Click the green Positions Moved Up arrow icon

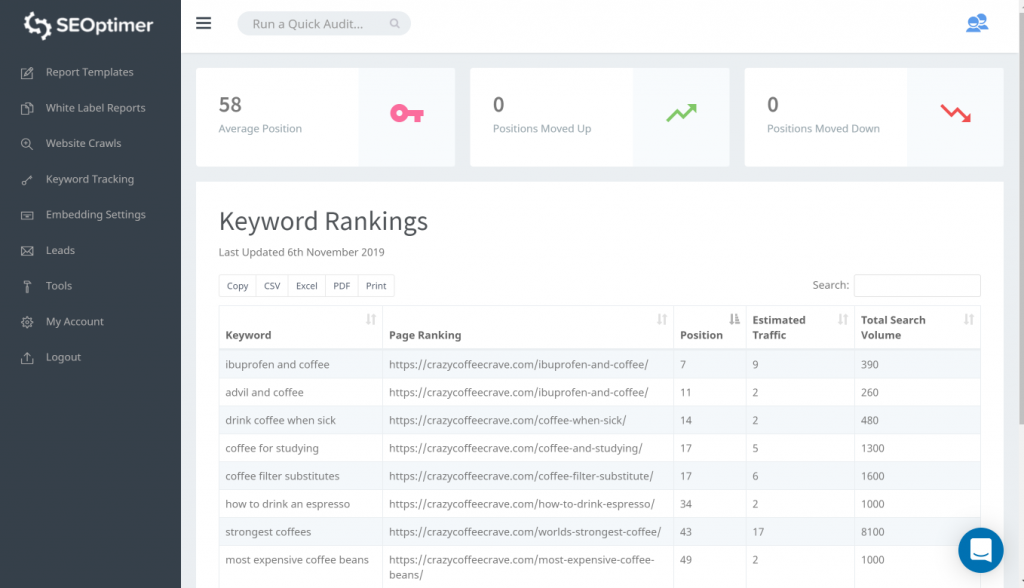pos(681,114)
